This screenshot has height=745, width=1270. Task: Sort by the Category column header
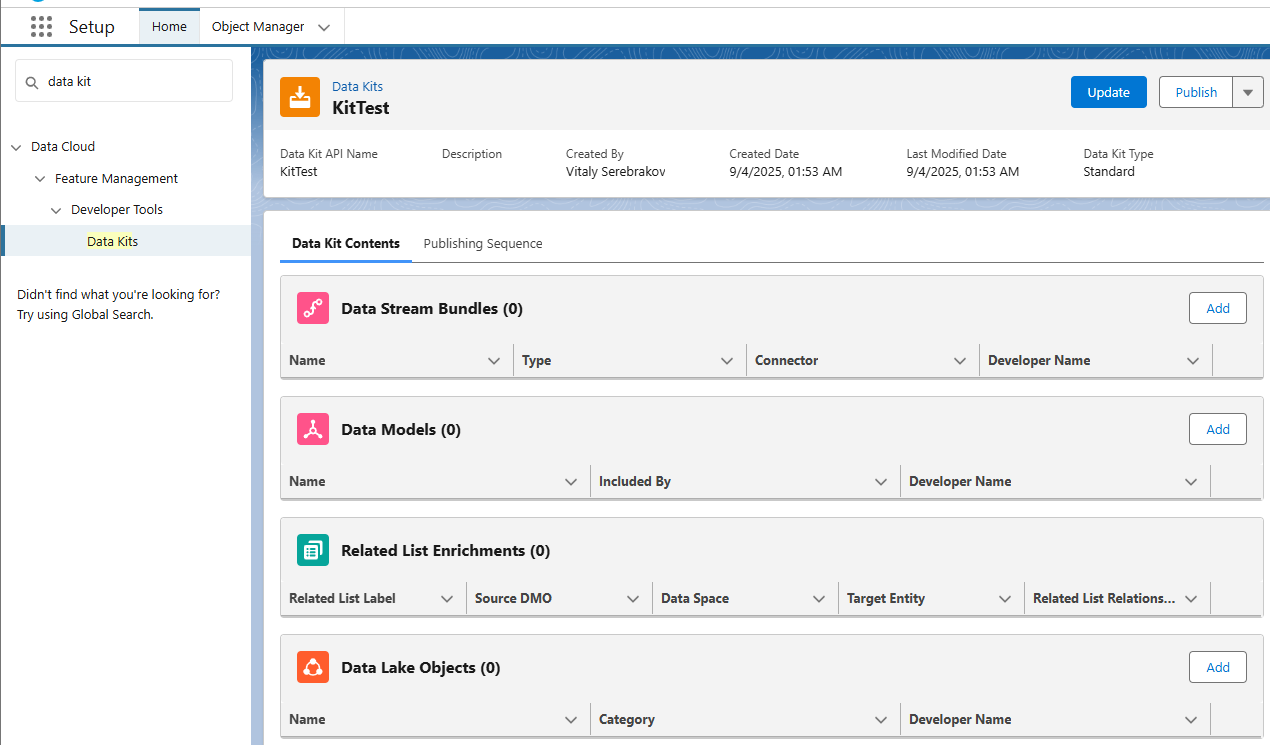pyautogui.click(x=627, y=719)
